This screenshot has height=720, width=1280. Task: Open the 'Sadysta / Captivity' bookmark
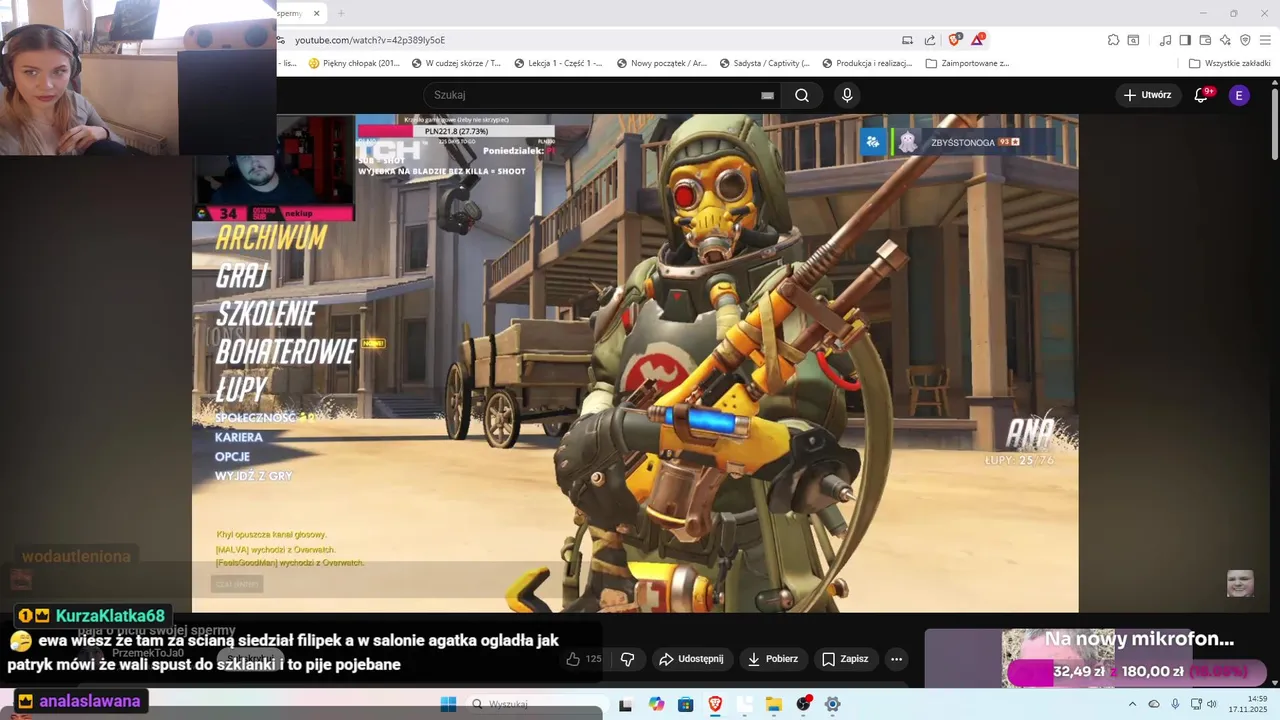click(764, 63)
